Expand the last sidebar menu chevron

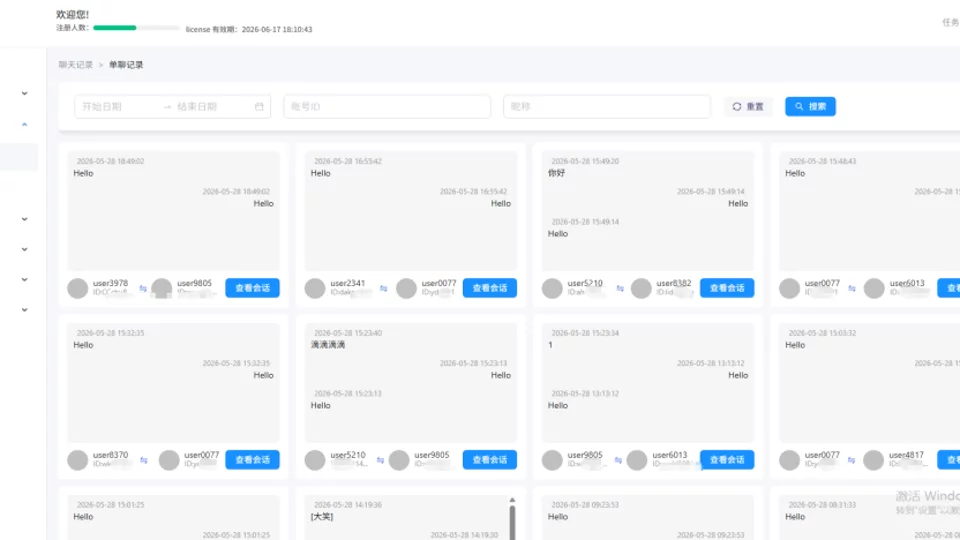[x=24, y=310]
